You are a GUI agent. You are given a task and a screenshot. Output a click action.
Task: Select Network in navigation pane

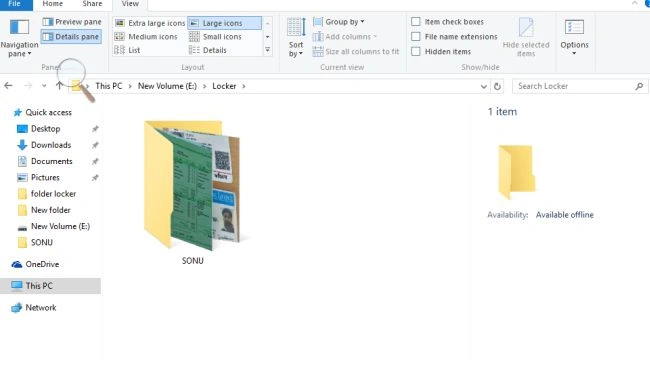pos(41,308)
